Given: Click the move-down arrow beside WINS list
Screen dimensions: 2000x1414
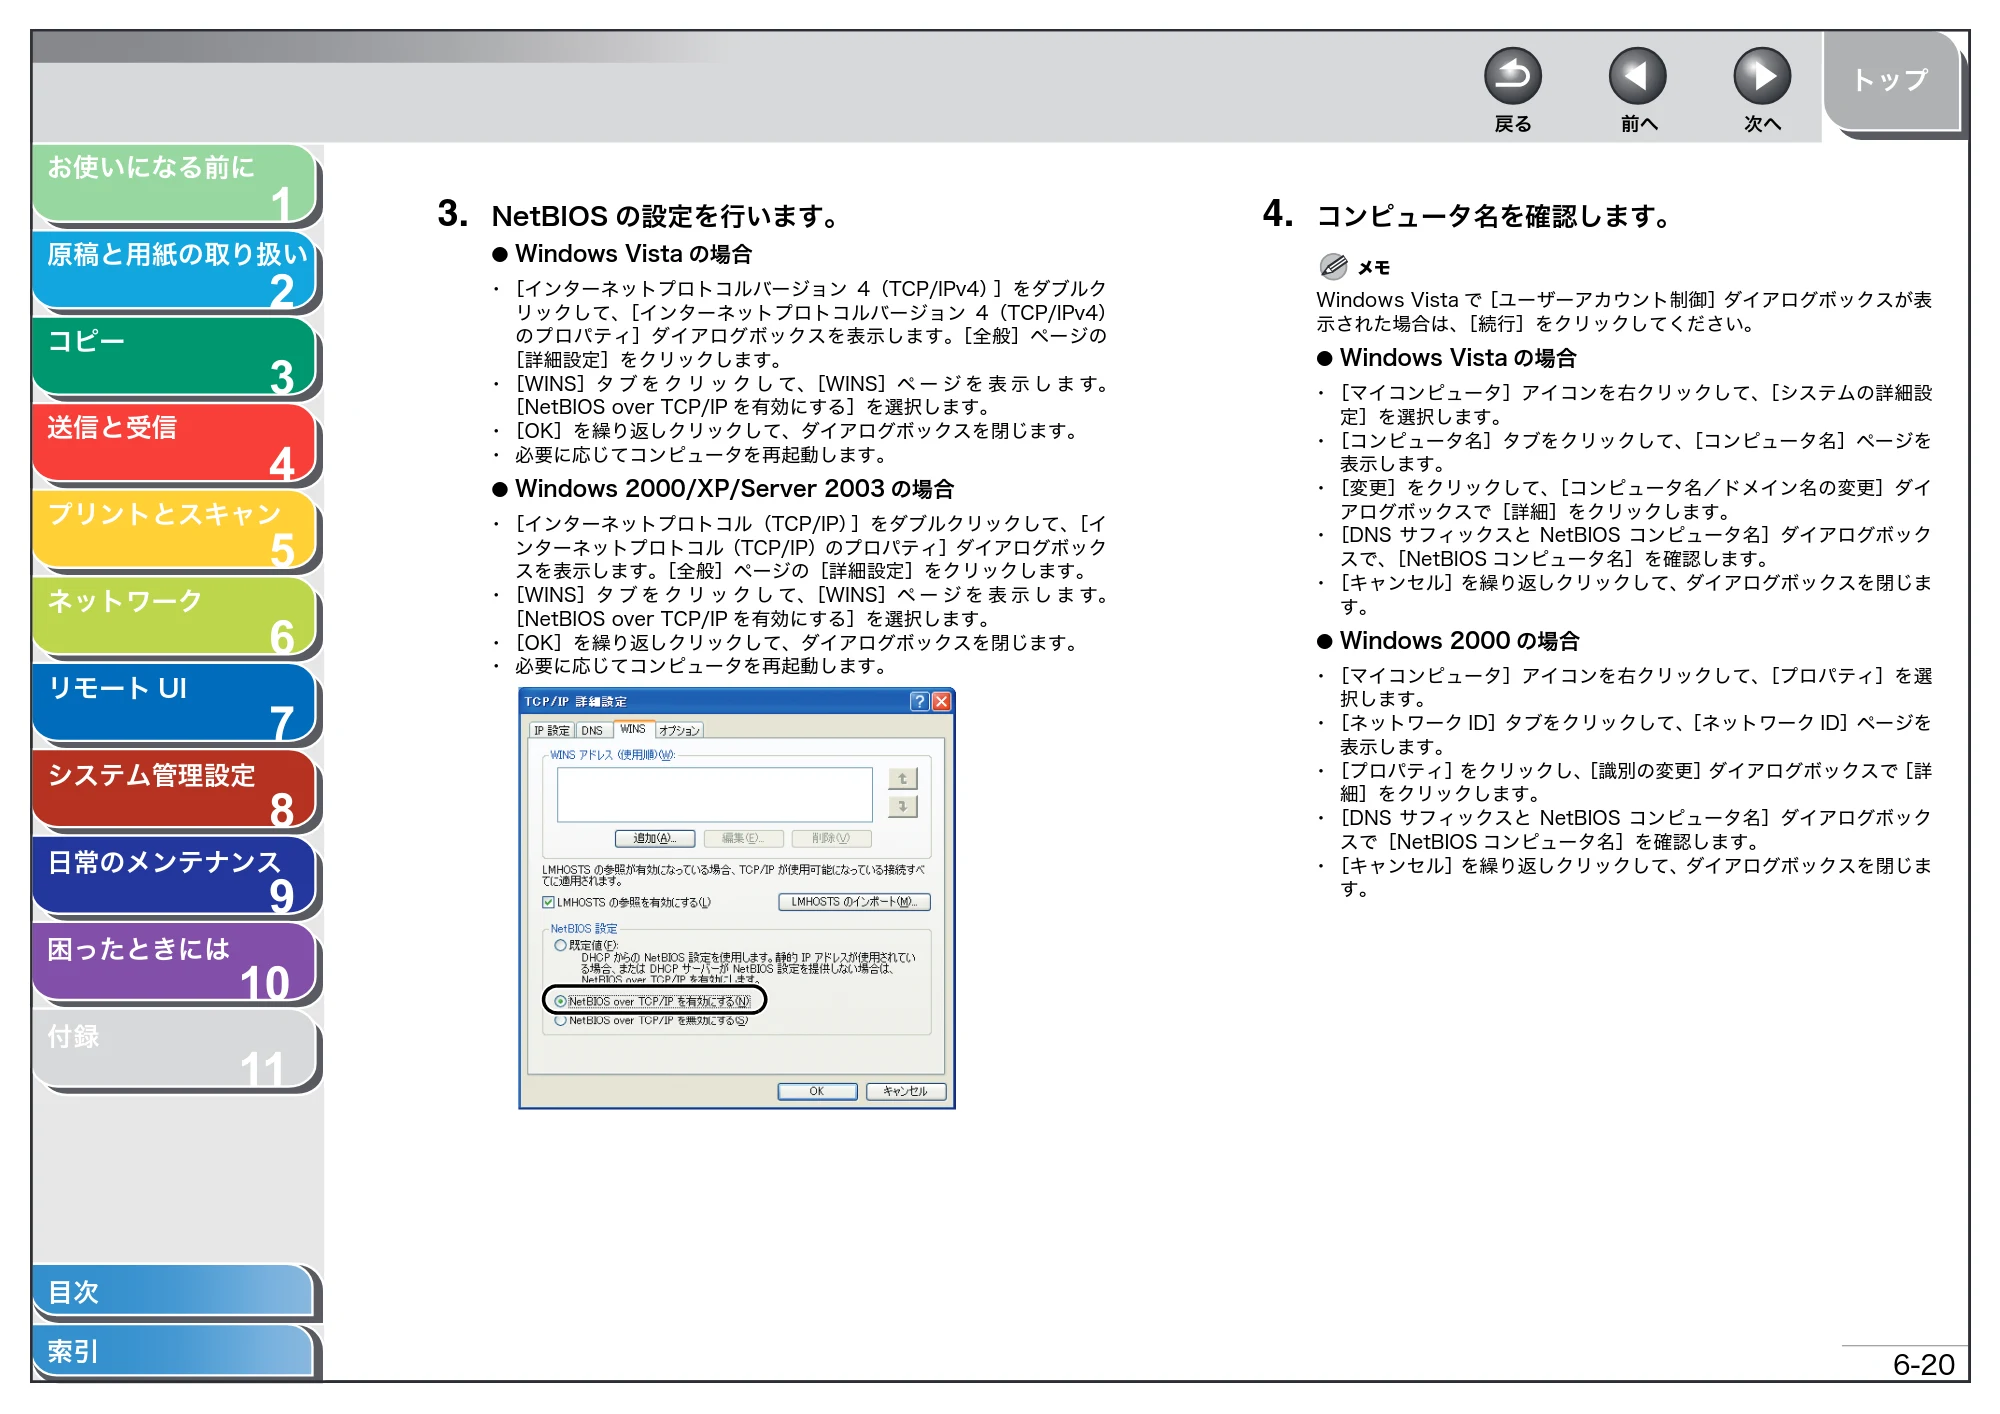Looking at the screenshot, I should 902,806.
